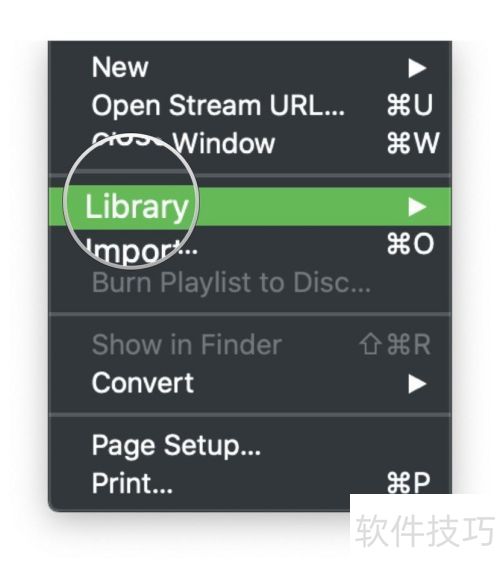Open the Page Setup… dialog entry
The image size is (500, 568).
176,447
